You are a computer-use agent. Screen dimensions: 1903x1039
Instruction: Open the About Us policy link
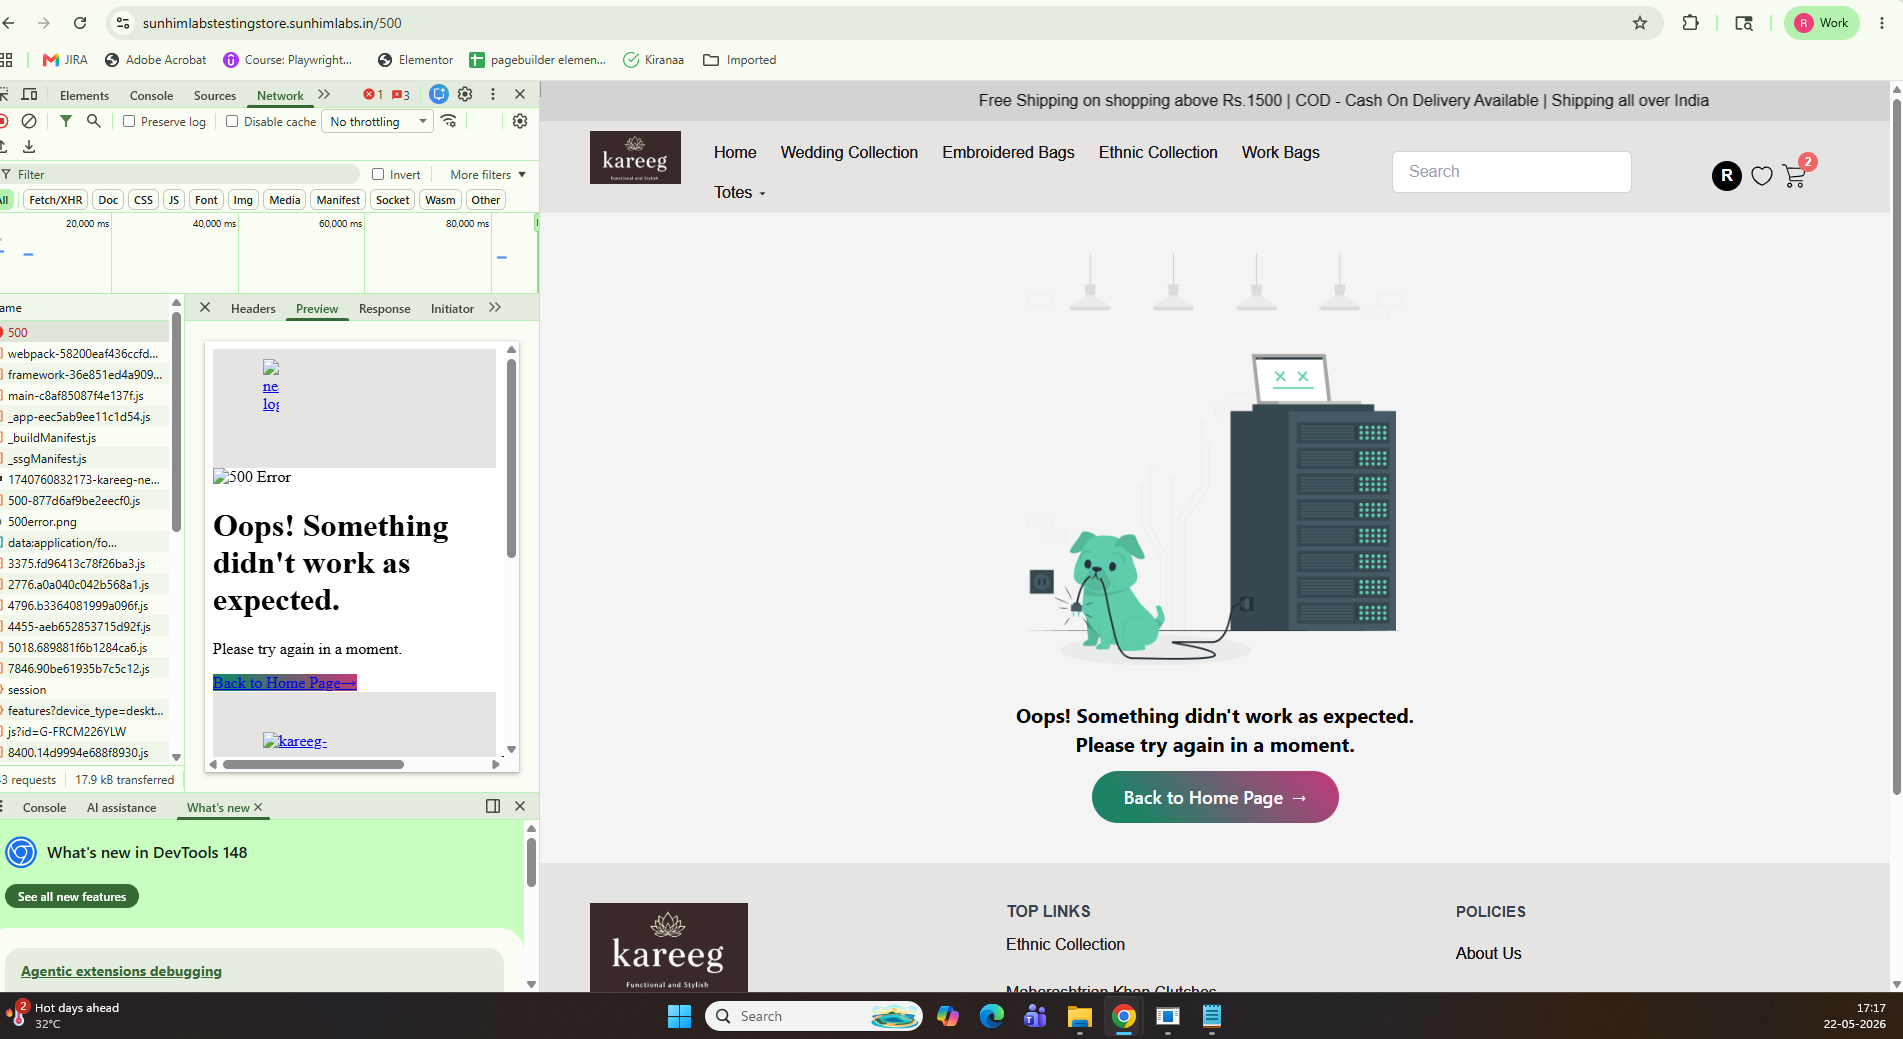tap(1488, 954)
